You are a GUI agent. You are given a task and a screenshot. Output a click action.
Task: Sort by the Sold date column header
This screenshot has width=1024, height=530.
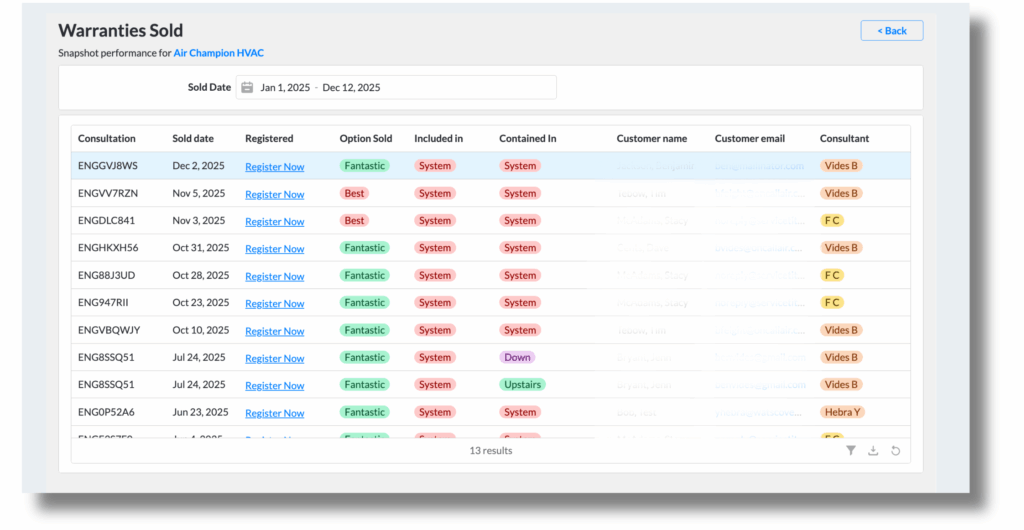[x=192, y=139]
